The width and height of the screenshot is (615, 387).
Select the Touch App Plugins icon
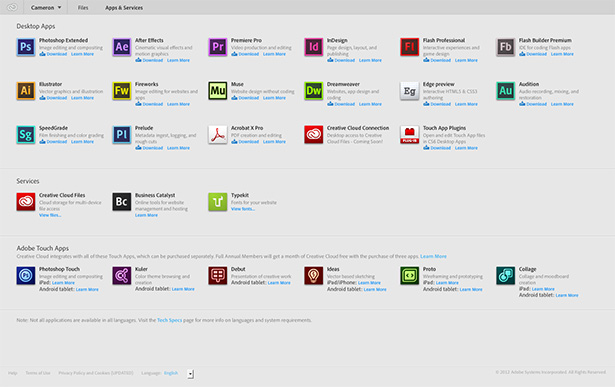tap(409, 135)
